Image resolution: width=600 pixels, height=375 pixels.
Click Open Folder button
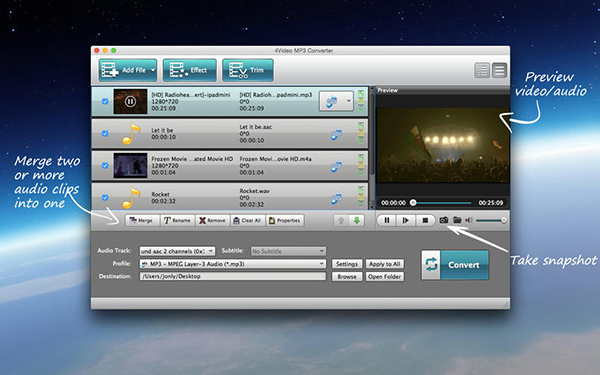pyautogui.click(x=385, y=276)
